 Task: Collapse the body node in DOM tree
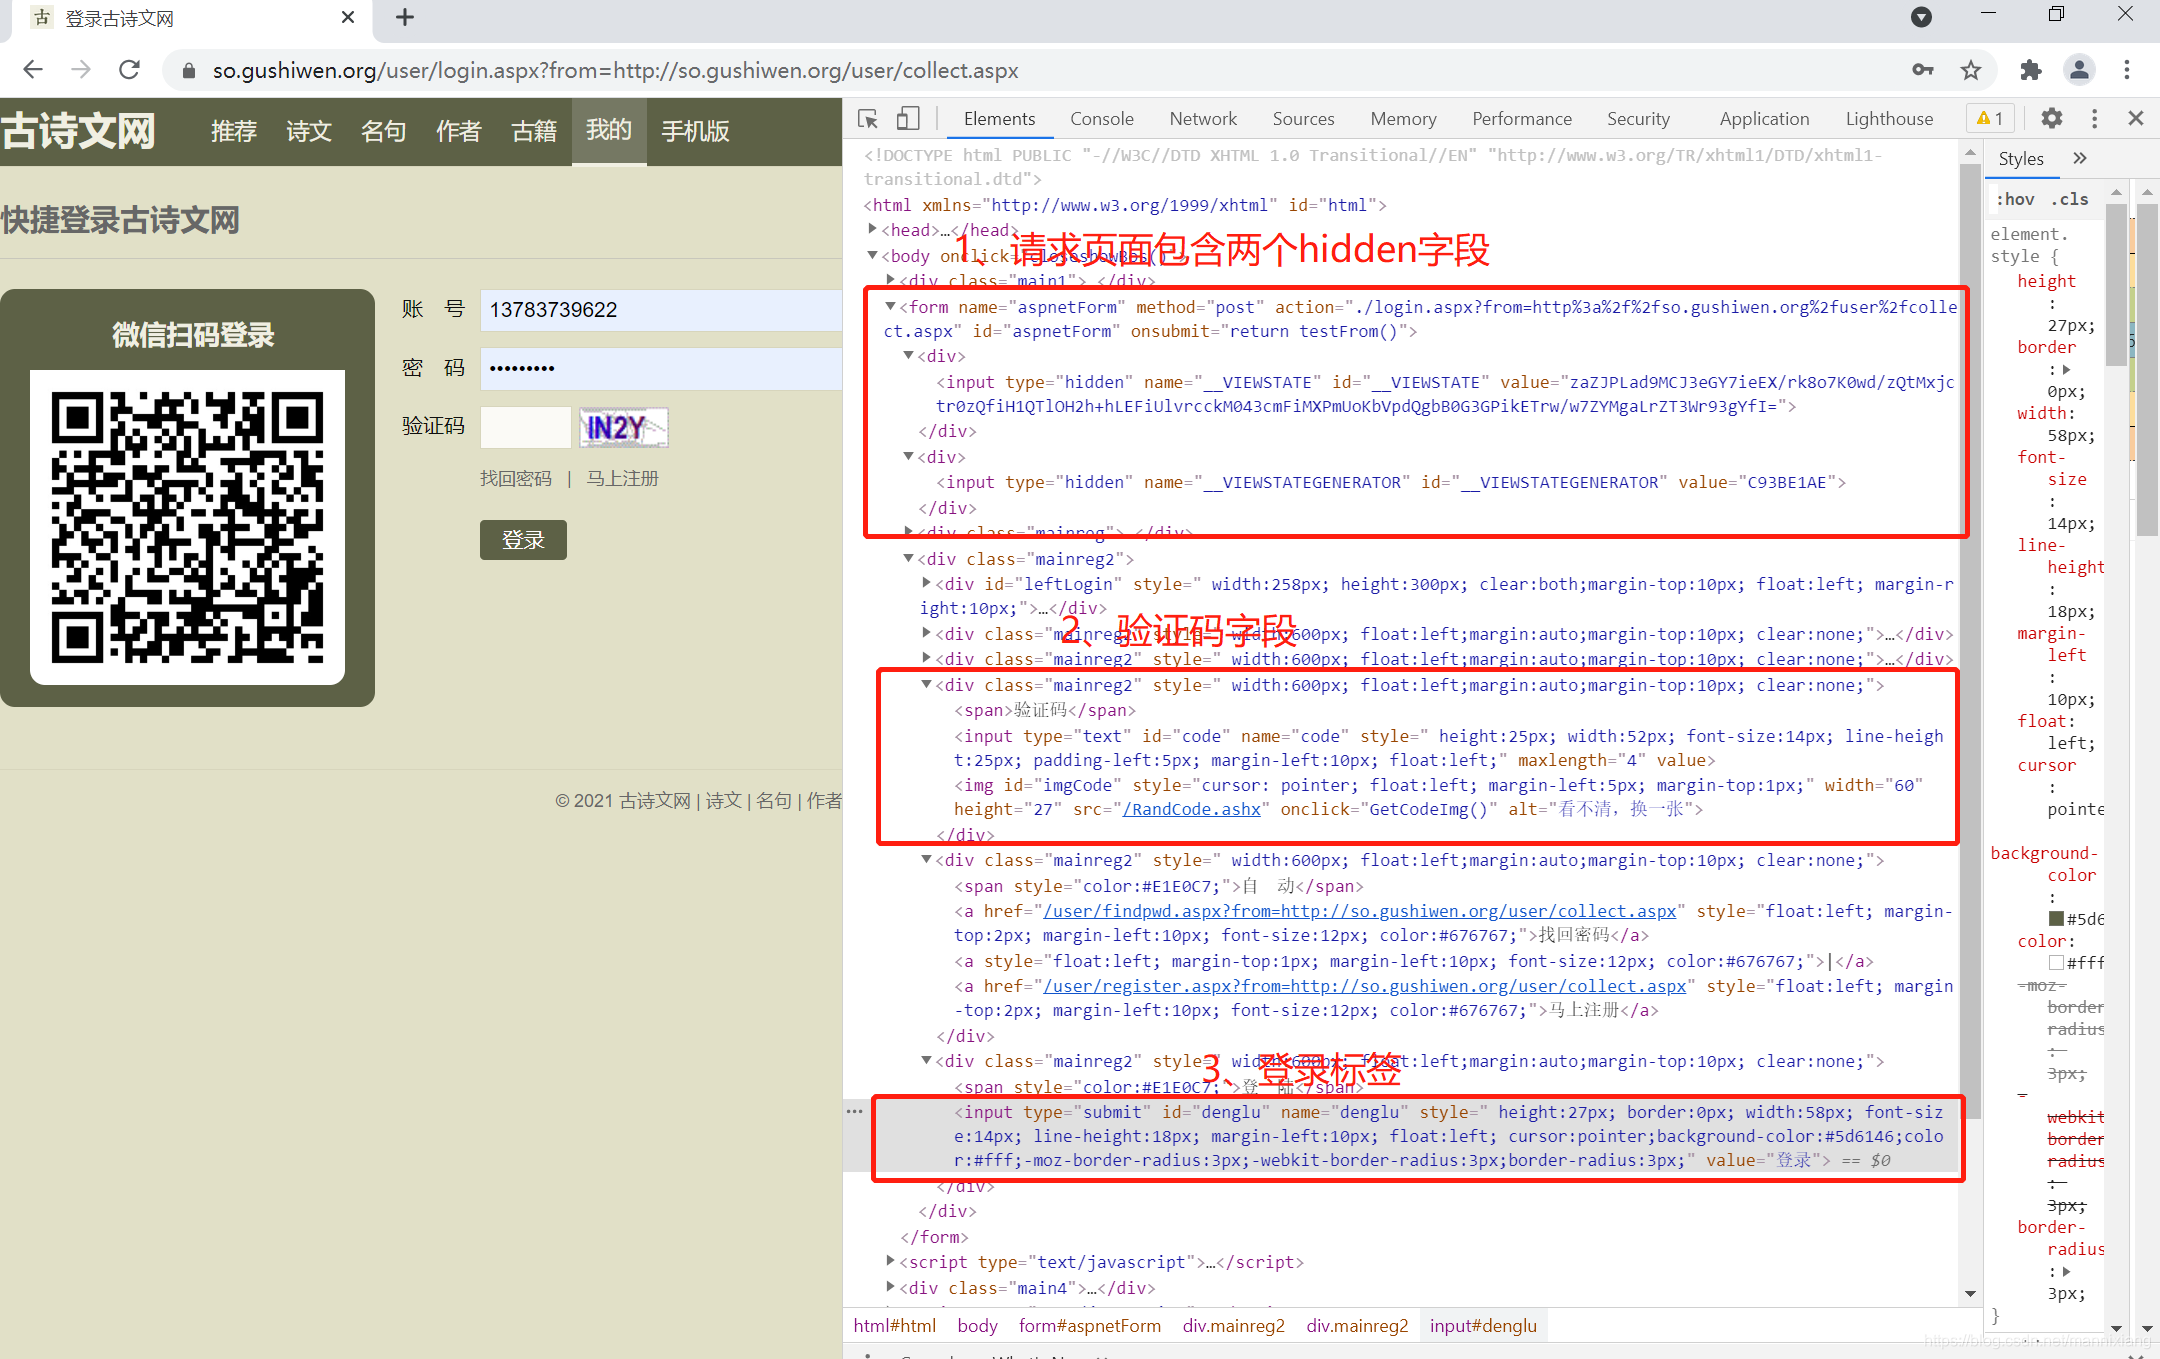pos(873,256)
